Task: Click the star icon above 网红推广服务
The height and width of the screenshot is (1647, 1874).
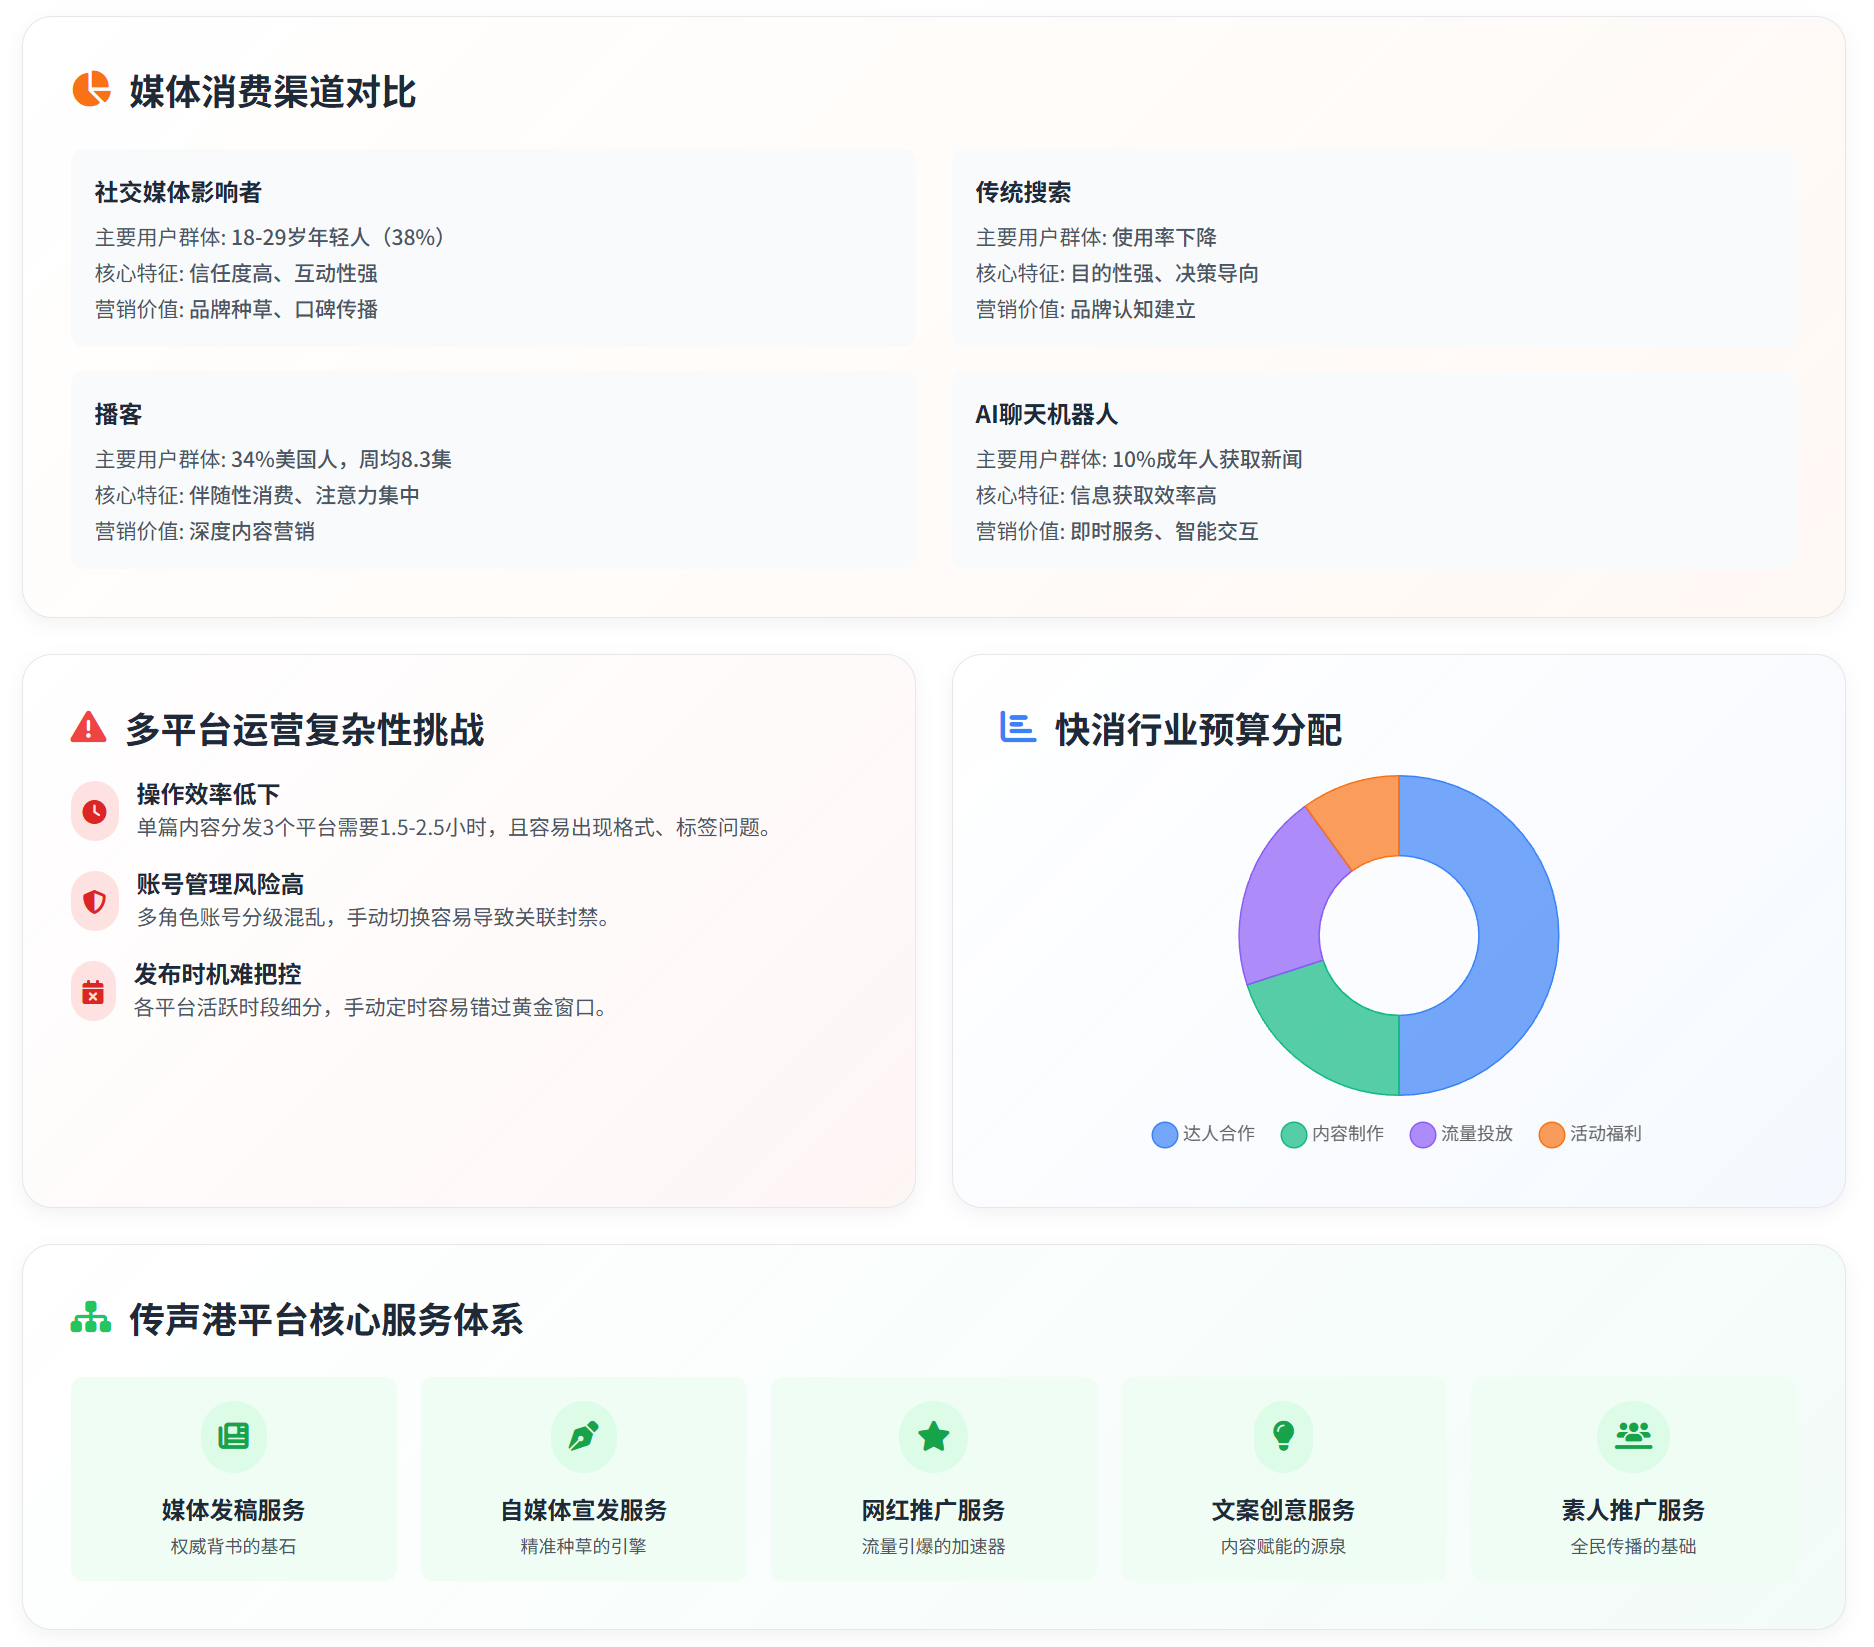Action: (x=933, y=1436)
